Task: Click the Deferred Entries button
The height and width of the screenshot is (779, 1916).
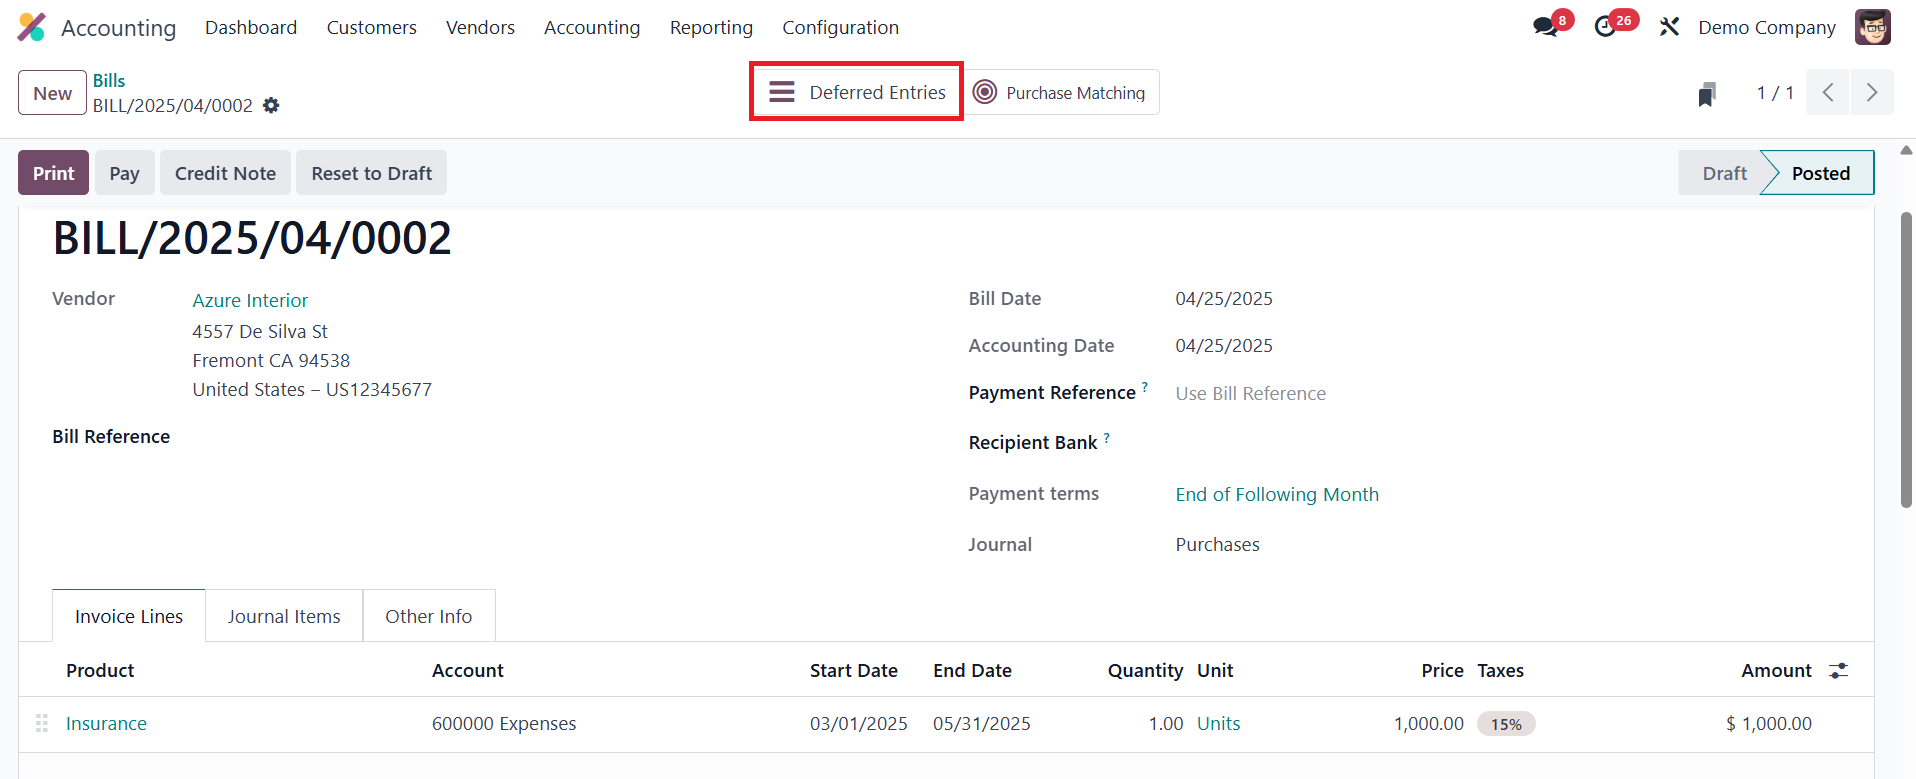Action: click(x=857, y=92)
